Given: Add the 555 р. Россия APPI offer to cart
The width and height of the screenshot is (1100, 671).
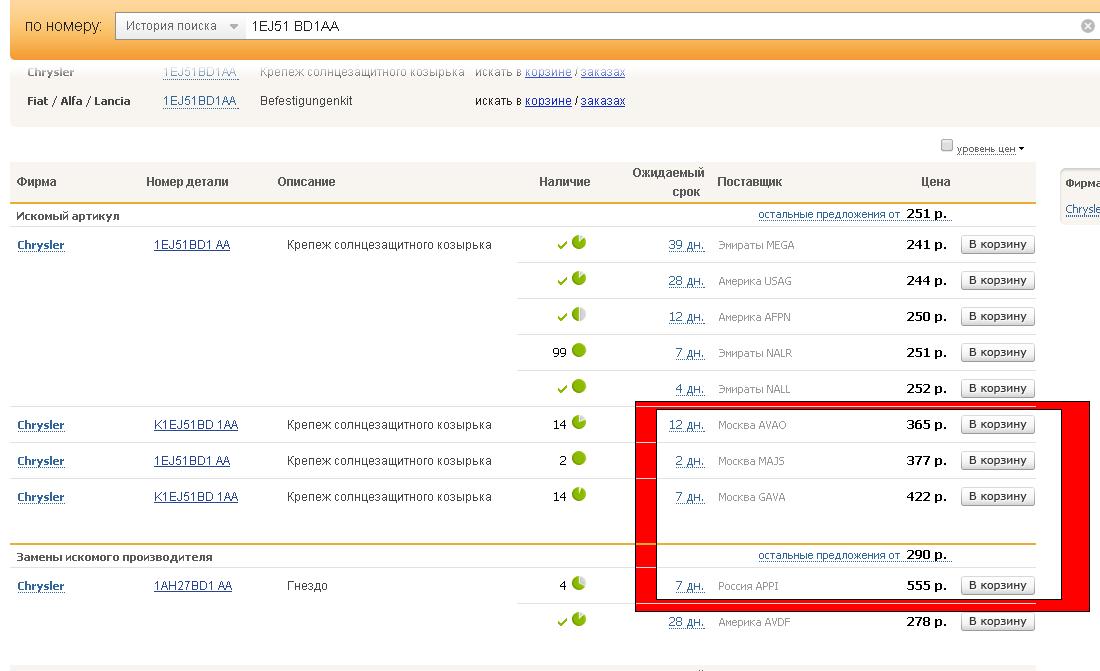Looking at the screenshot, I should tap(998, 585).
